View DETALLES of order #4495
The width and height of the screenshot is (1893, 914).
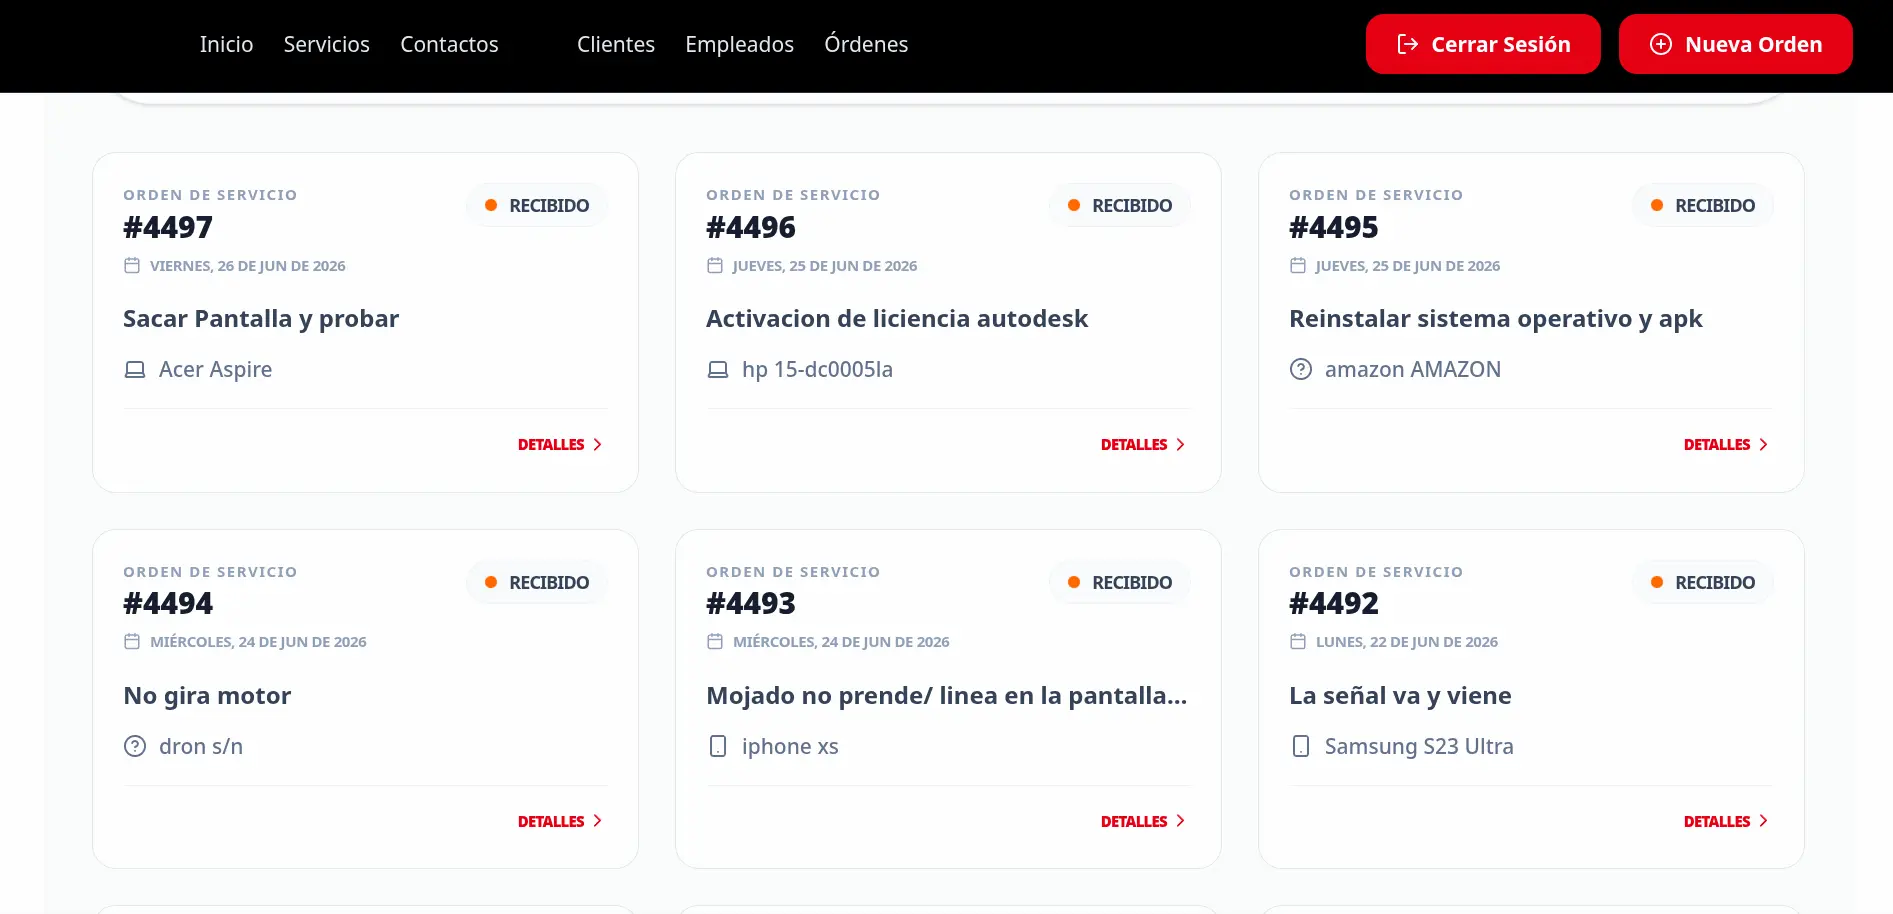pyautogui.click(x=1726, y=444)
